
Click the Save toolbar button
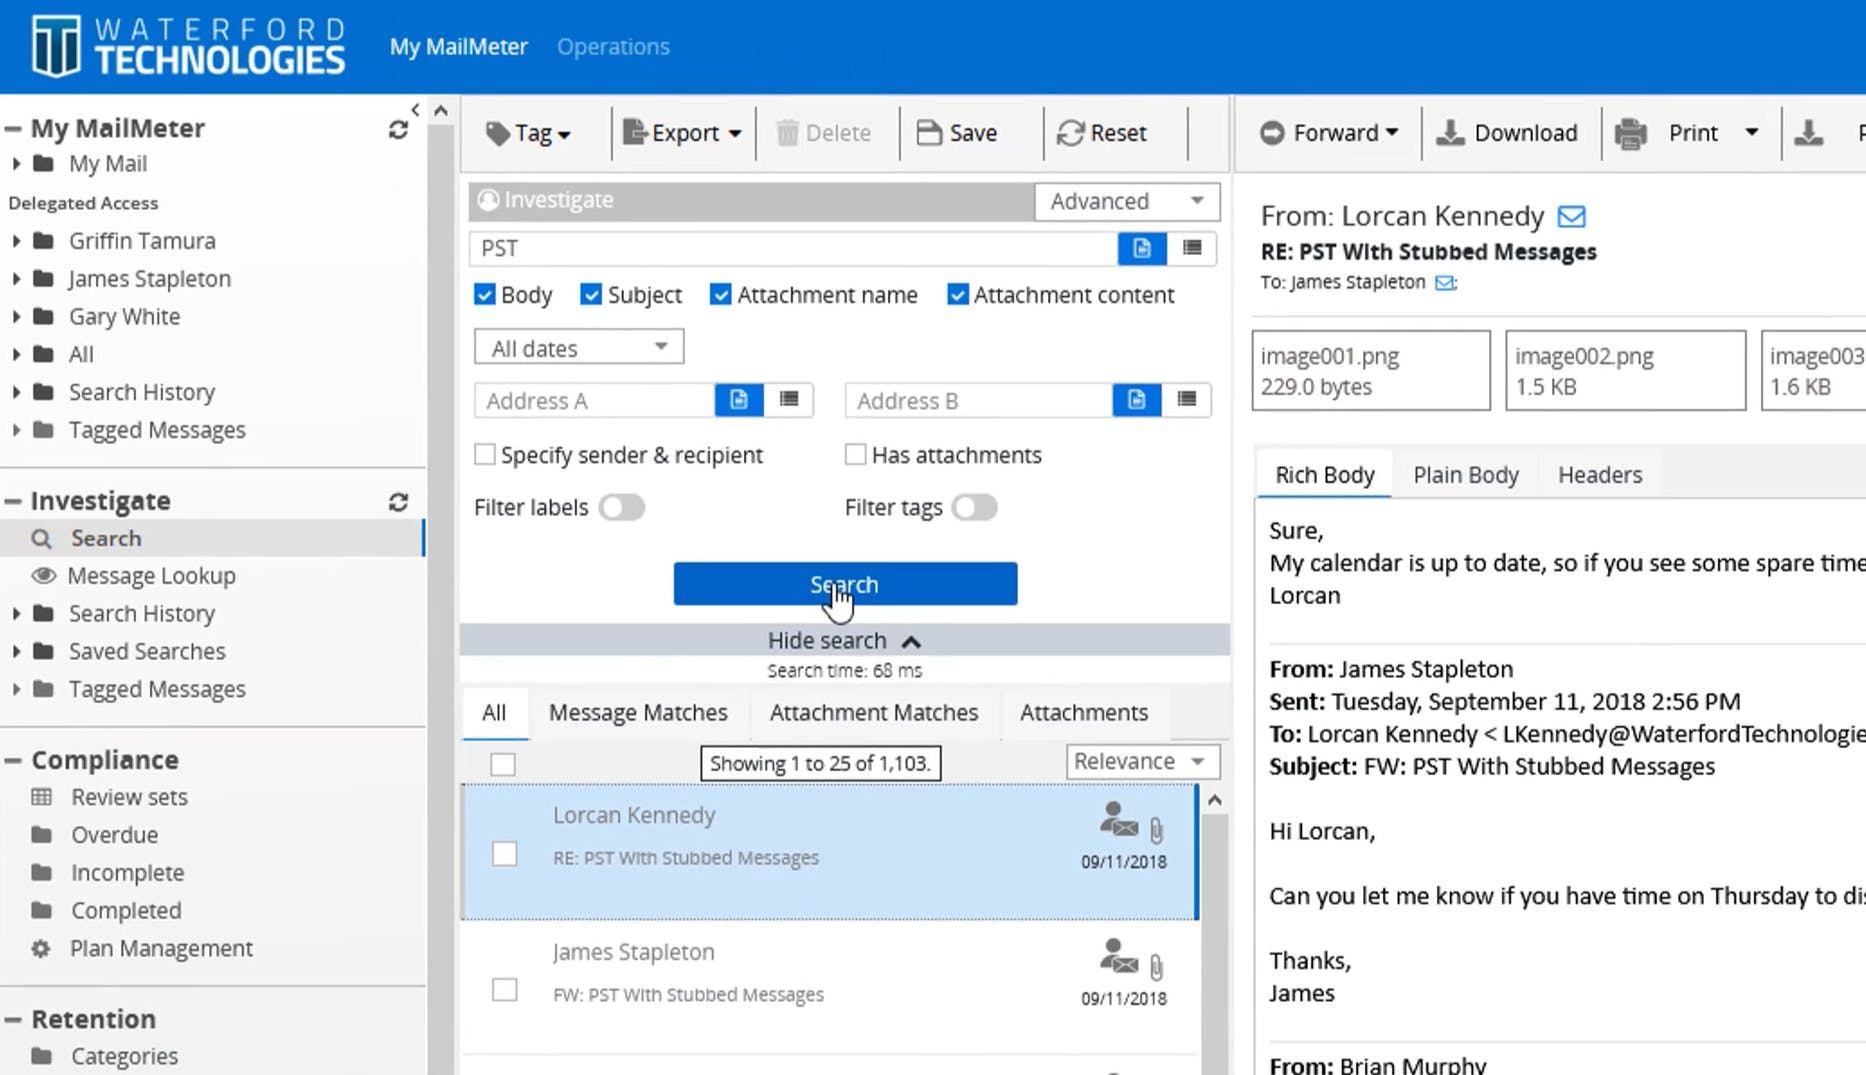point(957,133)
